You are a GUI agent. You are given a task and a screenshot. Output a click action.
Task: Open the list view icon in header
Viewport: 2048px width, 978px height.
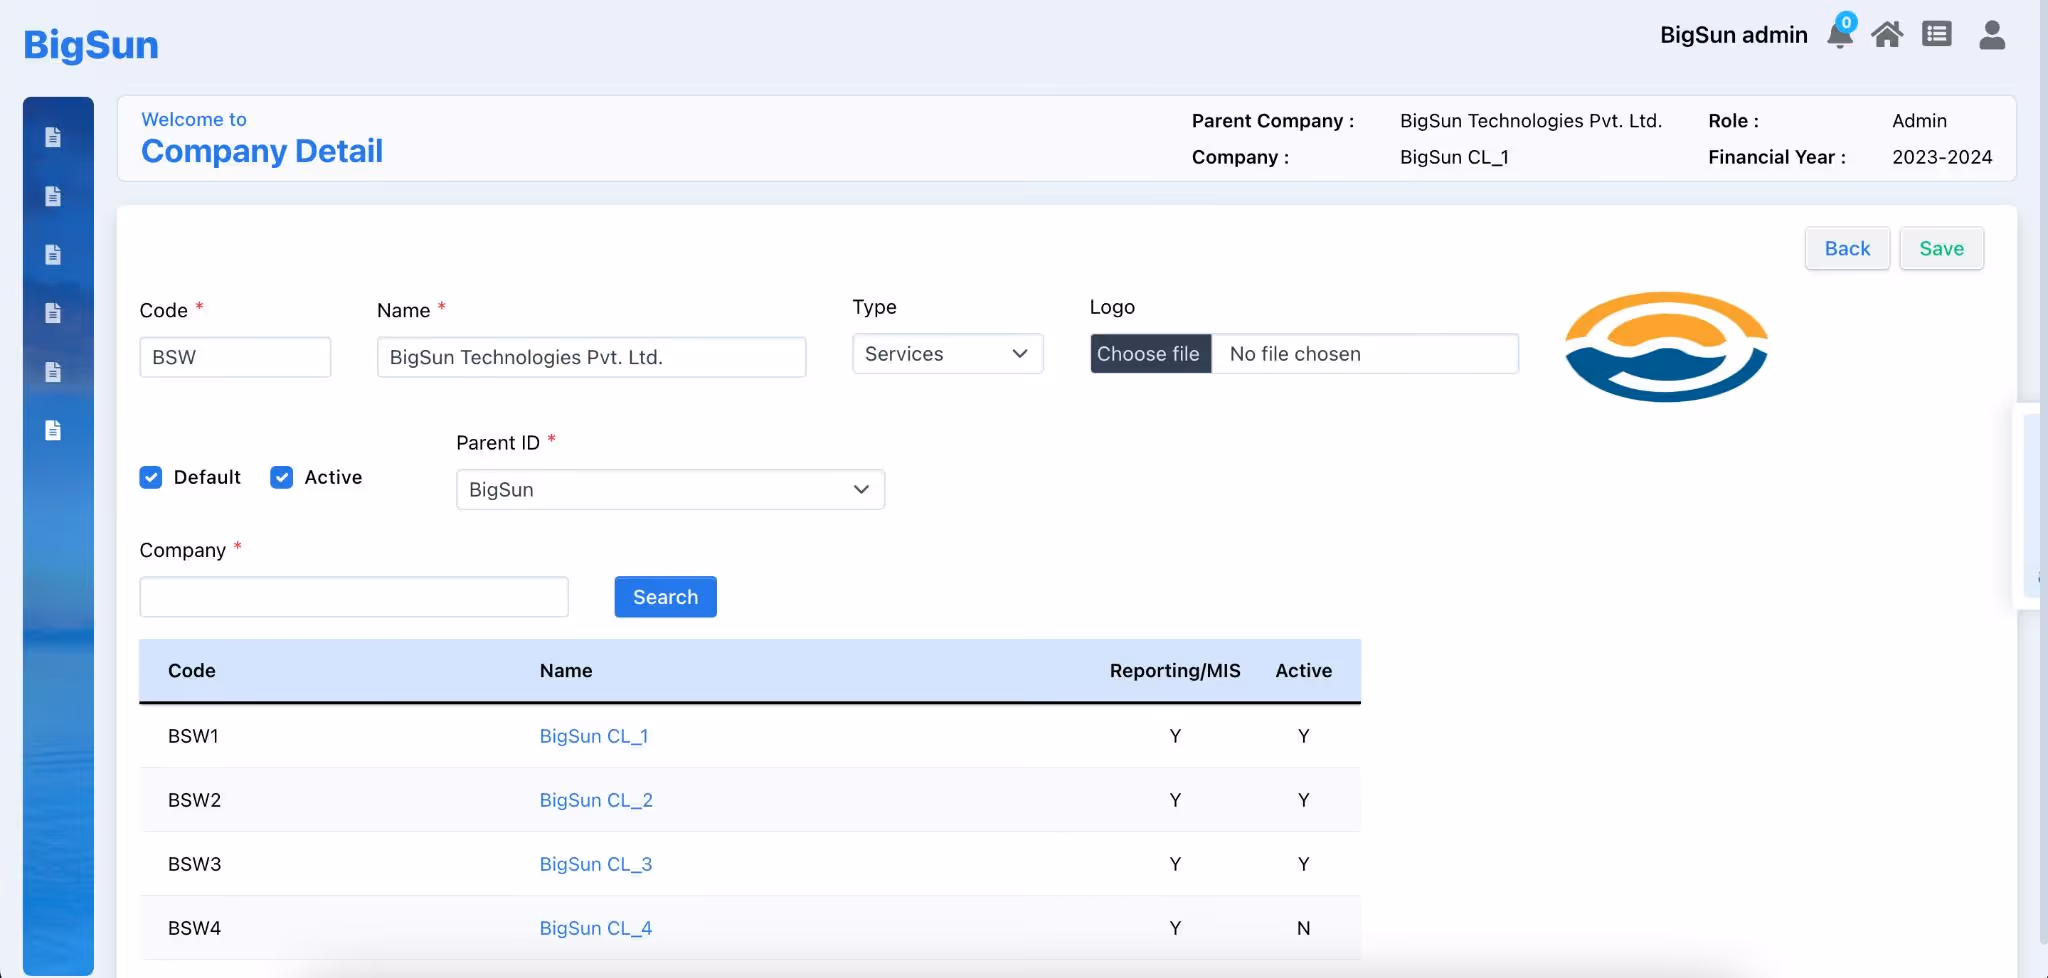click(1937, 34)
